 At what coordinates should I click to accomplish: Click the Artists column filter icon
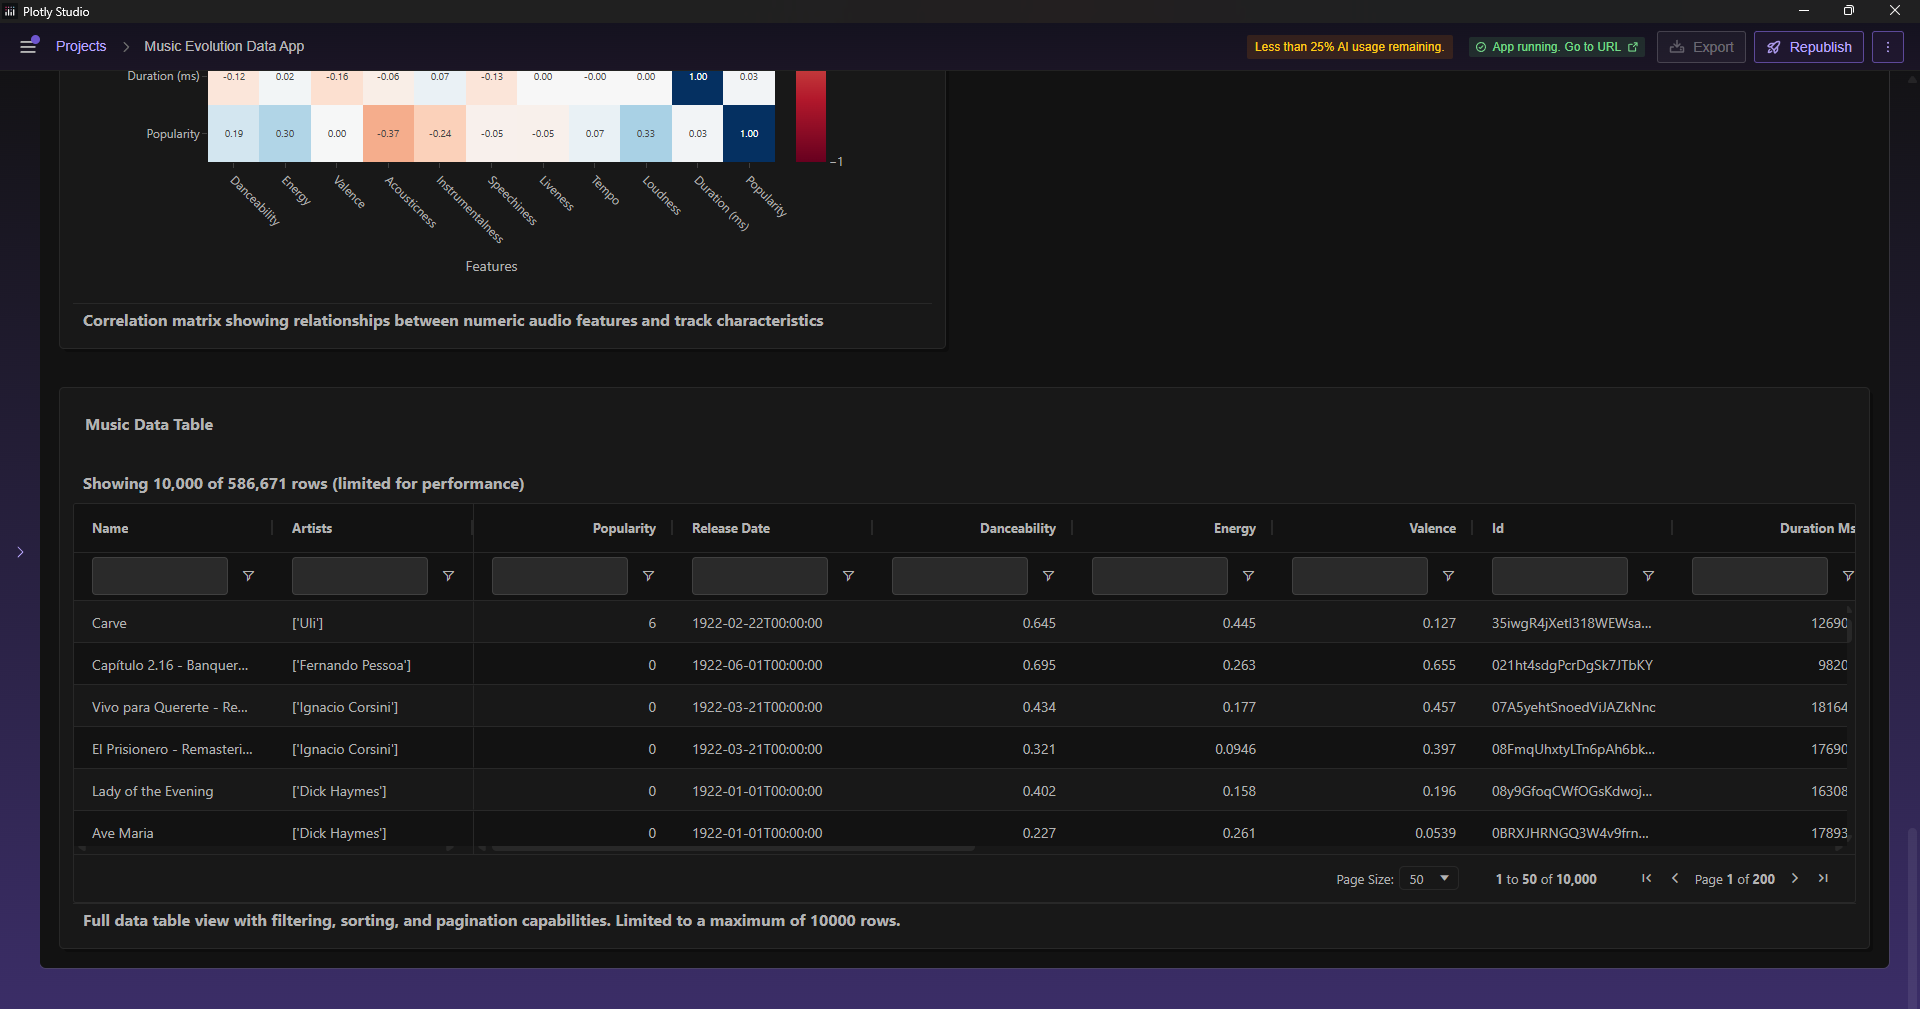click(x=449, y=576)
